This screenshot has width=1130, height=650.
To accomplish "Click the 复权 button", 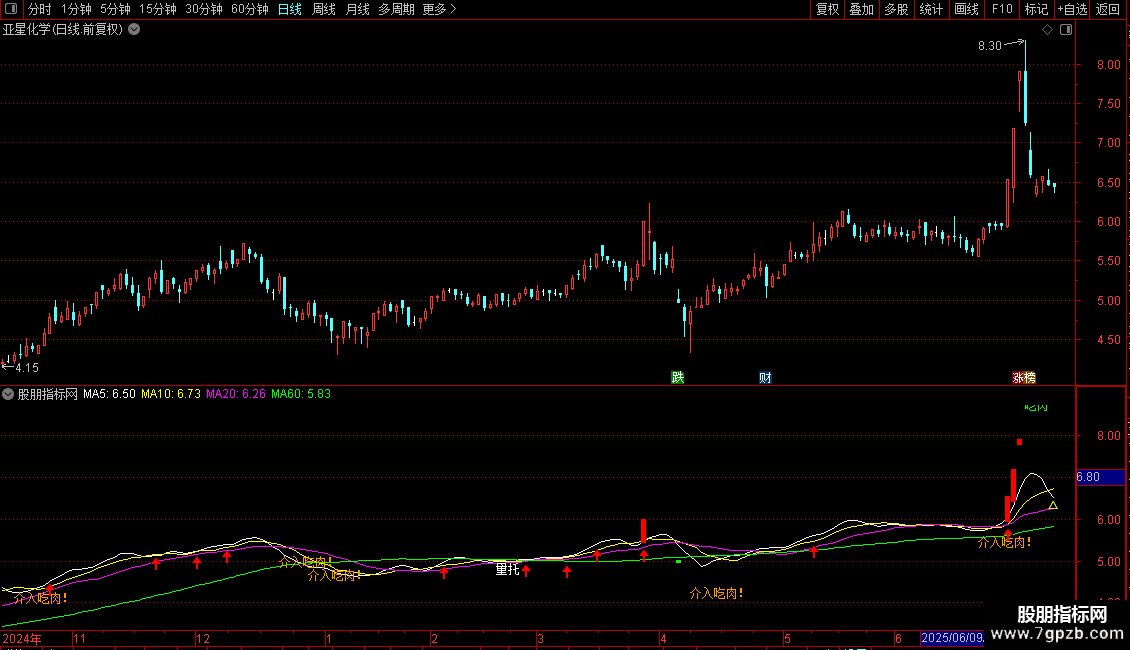I will click(827, 9).
